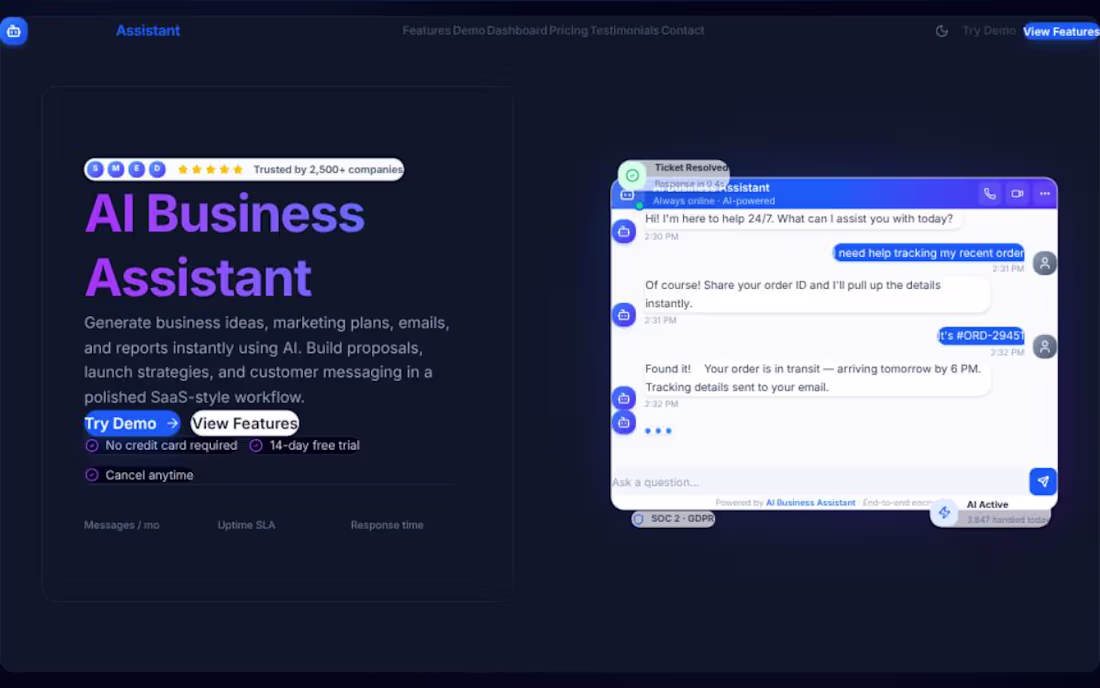Open AI Business Assistant footer link
Image resolution: width=1100 pixels, height=688 pixels.
[x=810, y=503]
